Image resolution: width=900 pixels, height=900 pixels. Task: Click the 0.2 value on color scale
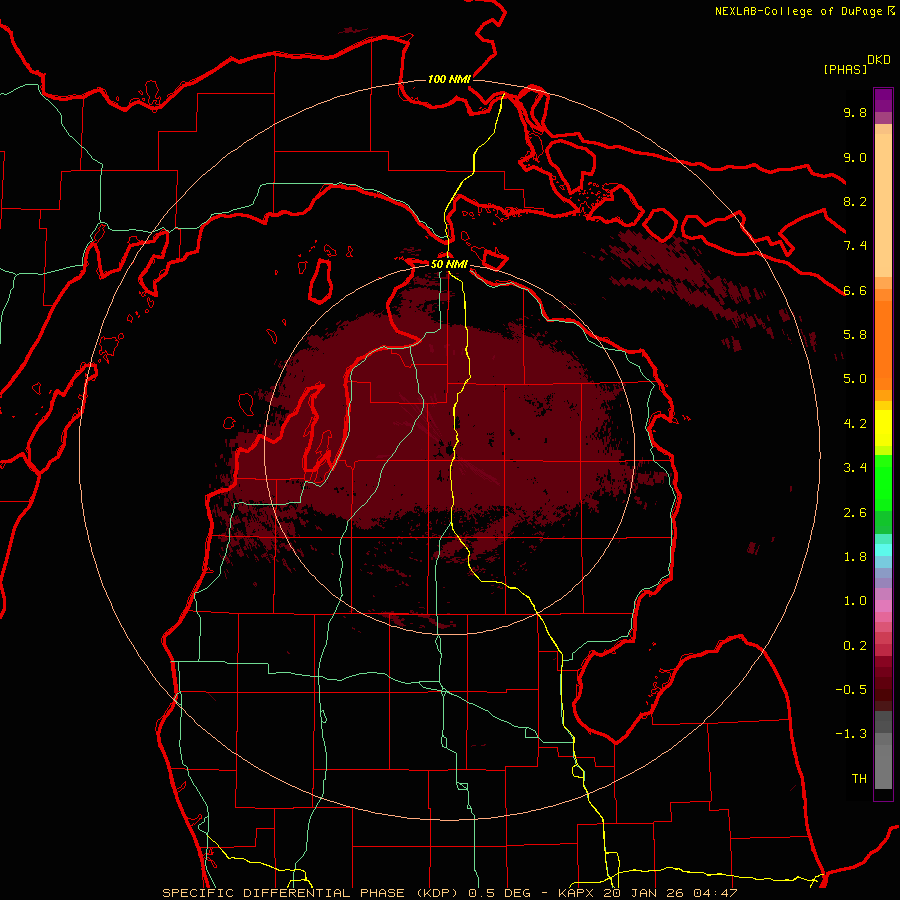point(855,646)
